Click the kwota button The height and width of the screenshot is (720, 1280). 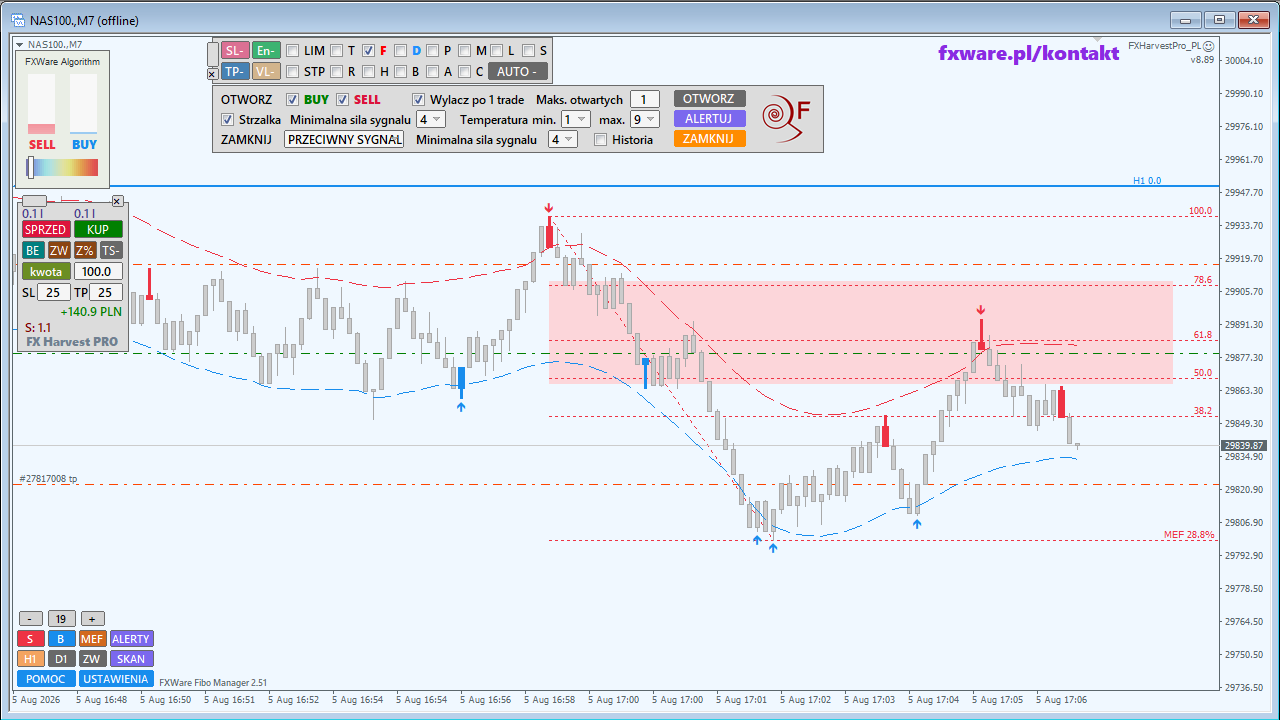click(x=46, y=271)
